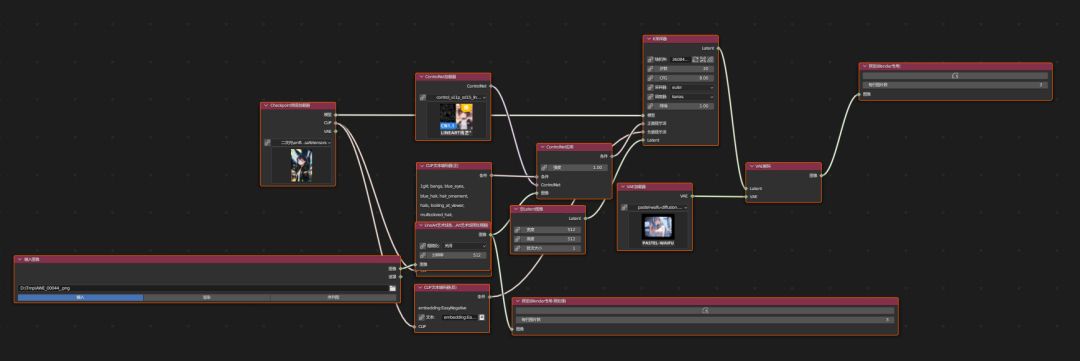Click the ControlNet strength field showing 1.00
The height and width of the screenshot is (361, 1080).
click(579, 167)
